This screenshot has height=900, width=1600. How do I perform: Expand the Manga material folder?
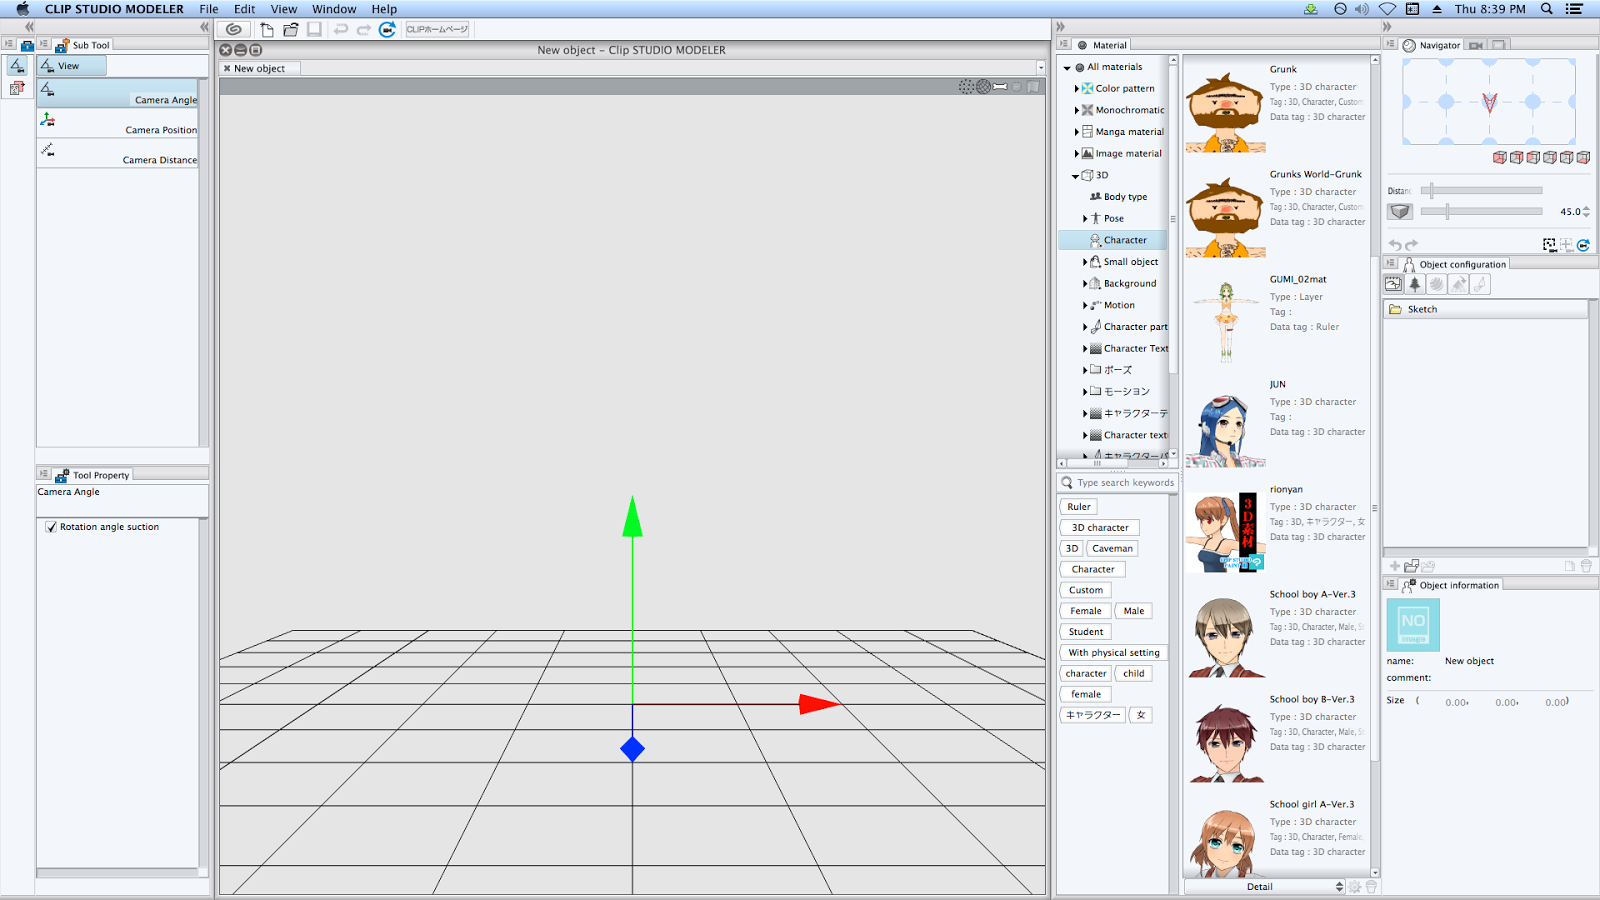1077,132
